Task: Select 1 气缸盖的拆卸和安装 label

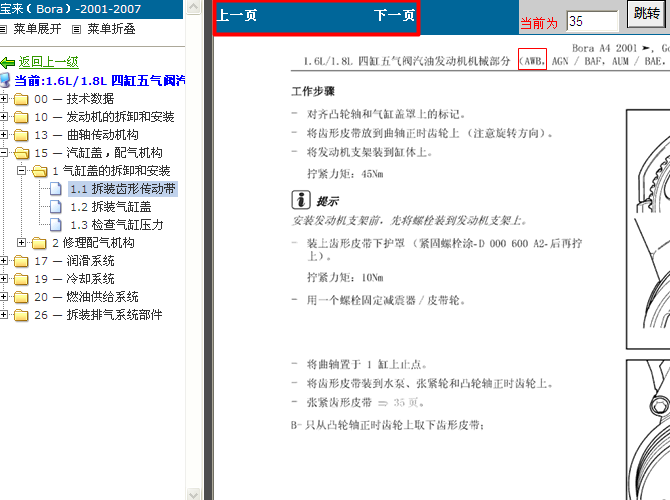Action: tap(111, 171)
